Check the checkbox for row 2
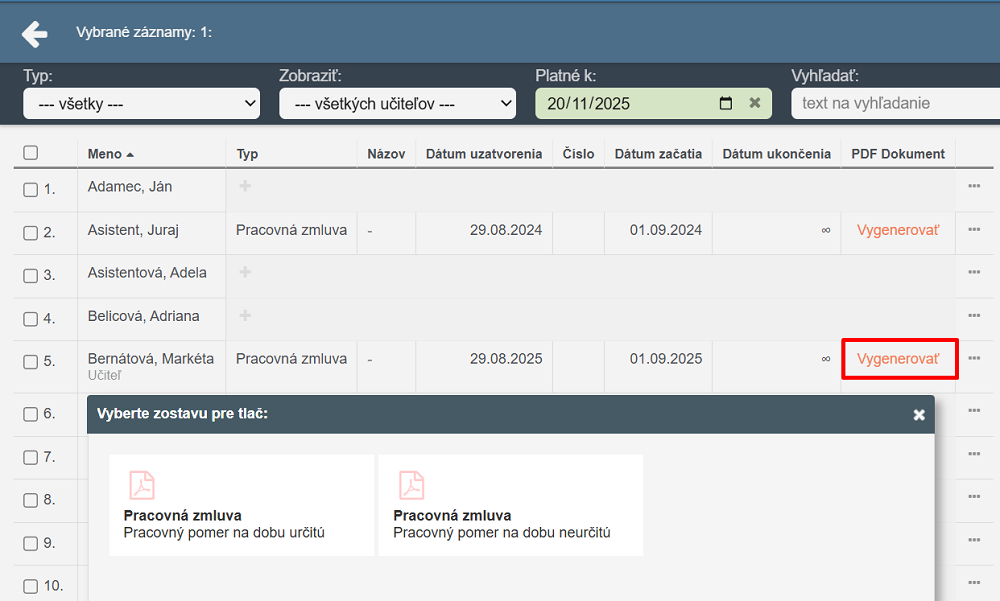1000x601 pixels. coord(31,232)
